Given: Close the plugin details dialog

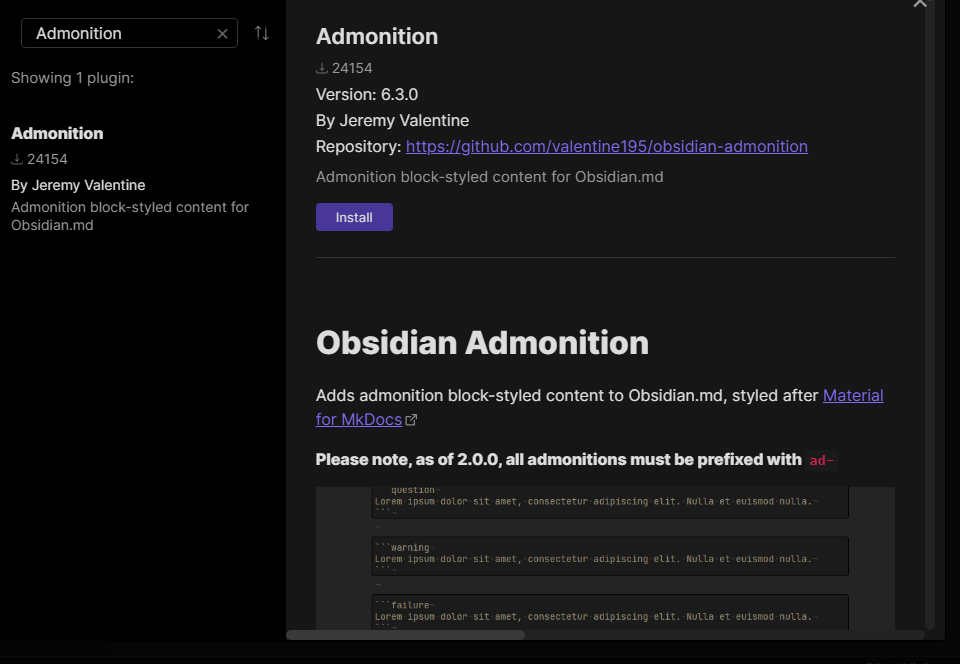Looking at the screenshot, I should pos(920,4).
